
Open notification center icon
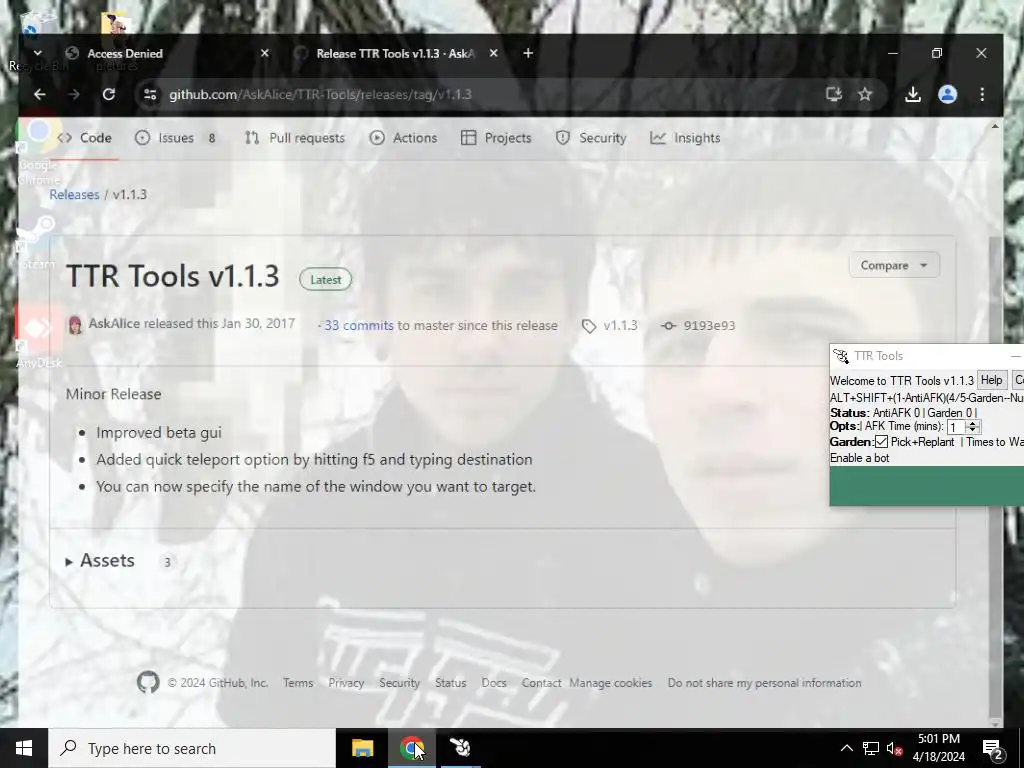point(993,749)
